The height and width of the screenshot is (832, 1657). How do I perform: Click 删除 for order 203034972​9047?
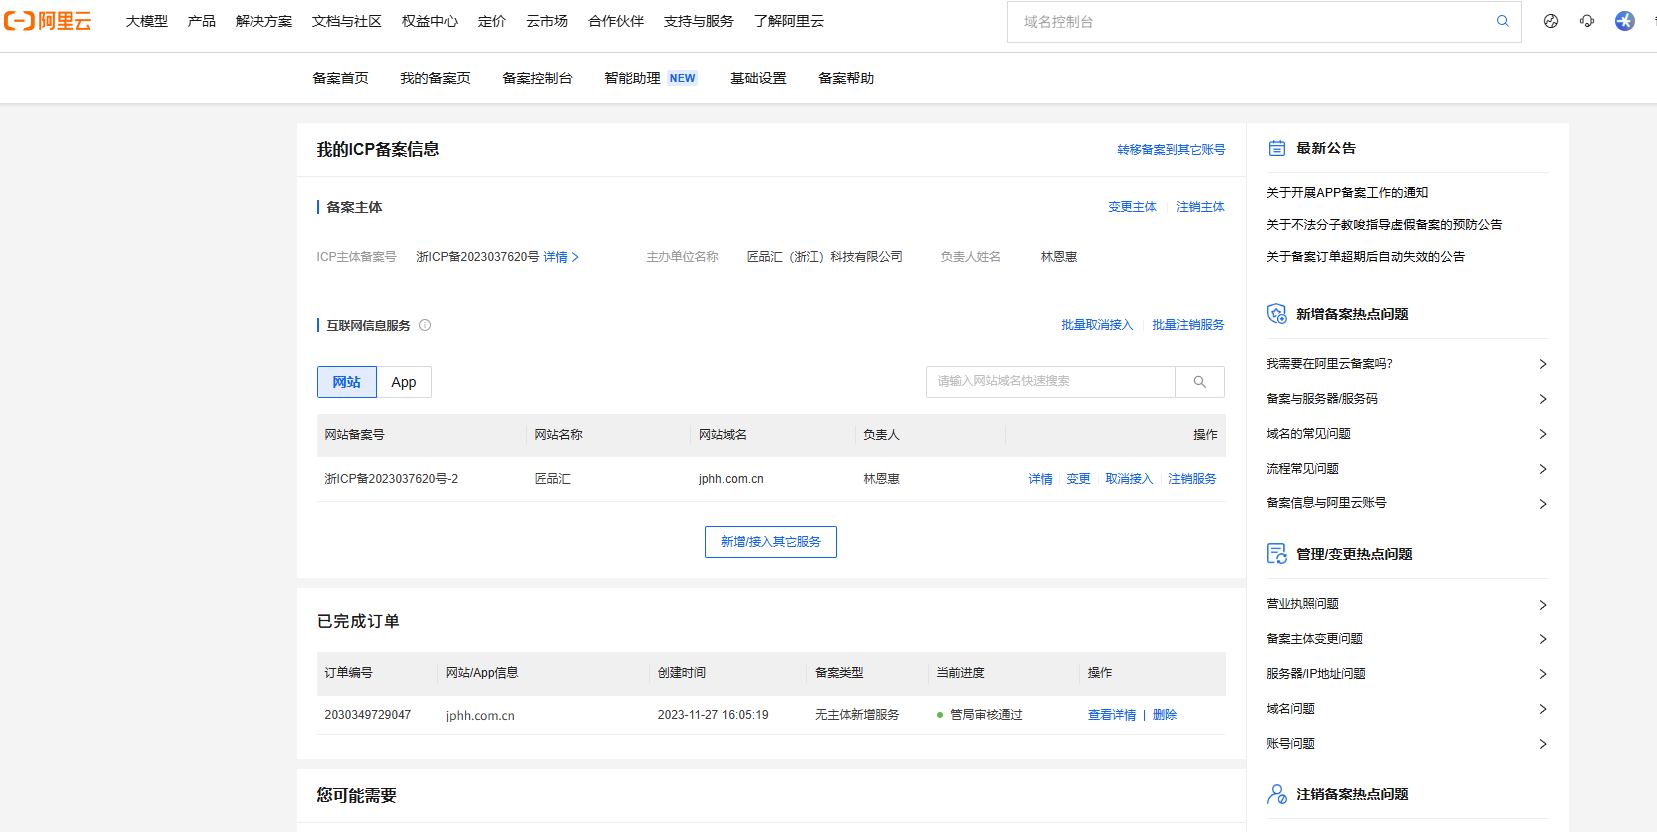pyautogui.click(x=1165, y=715)
